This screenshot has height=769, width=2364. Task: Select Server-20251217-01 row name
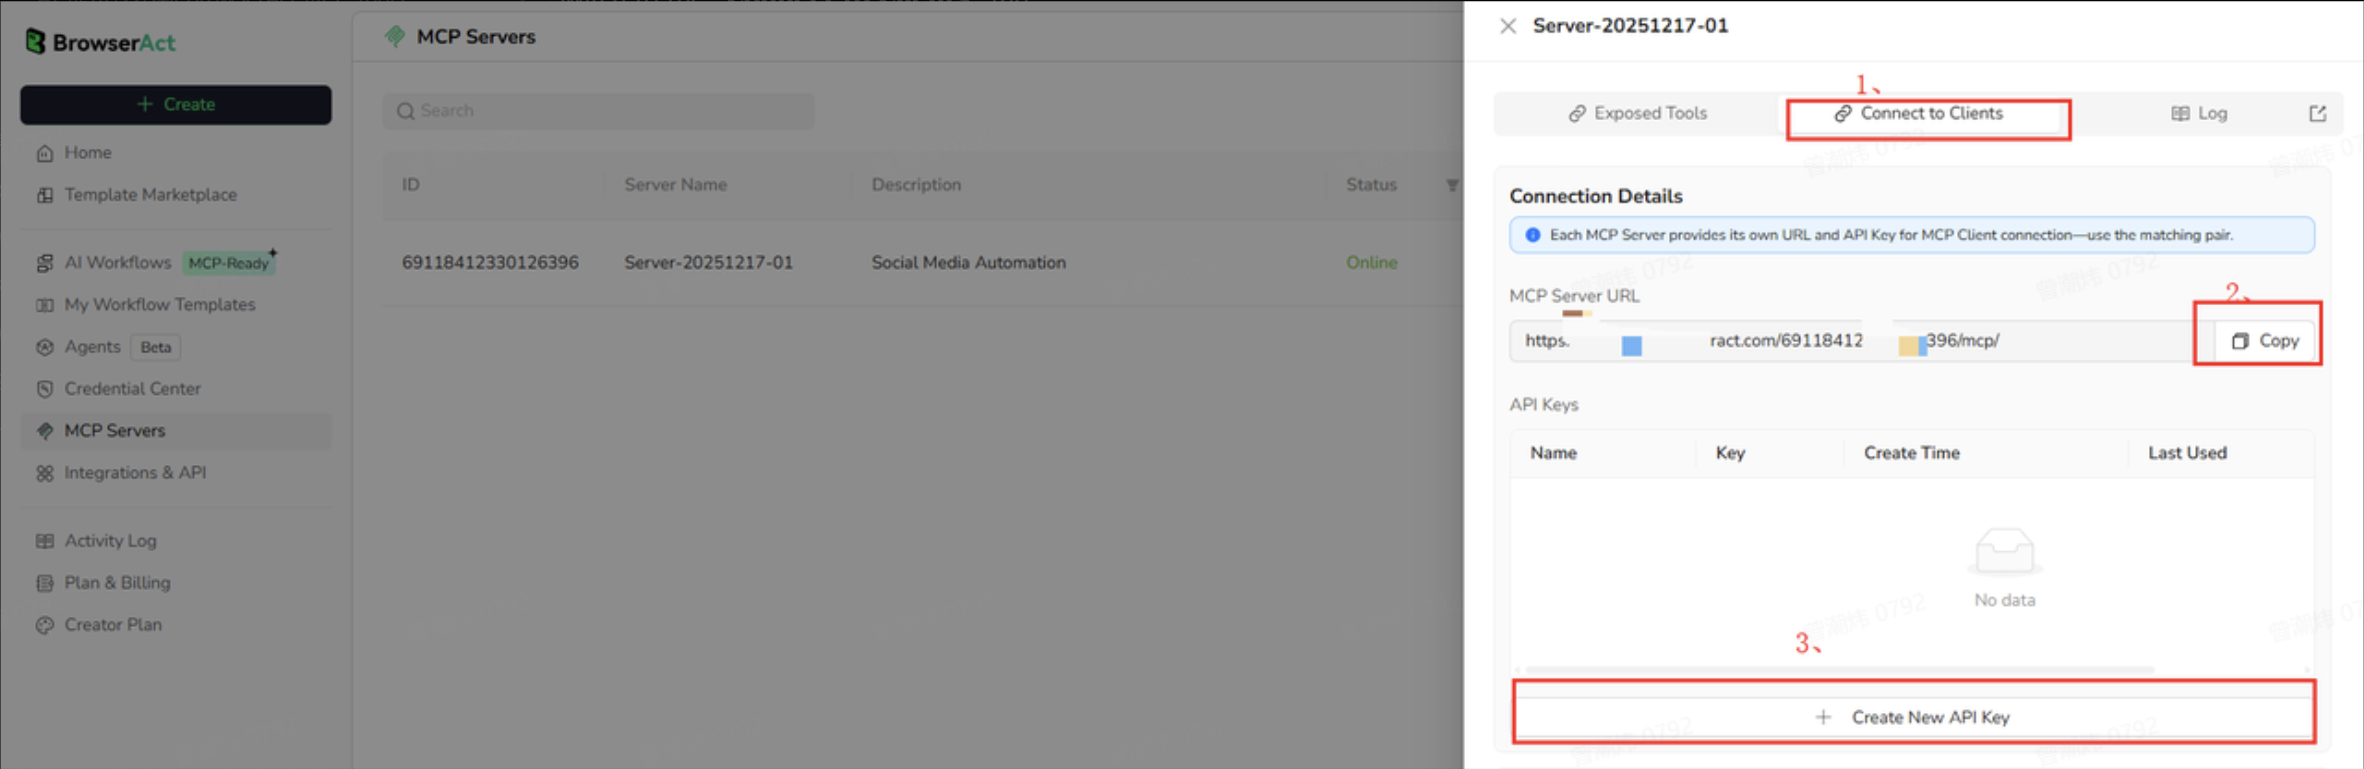pyautogui.click(x=708, y=262)
